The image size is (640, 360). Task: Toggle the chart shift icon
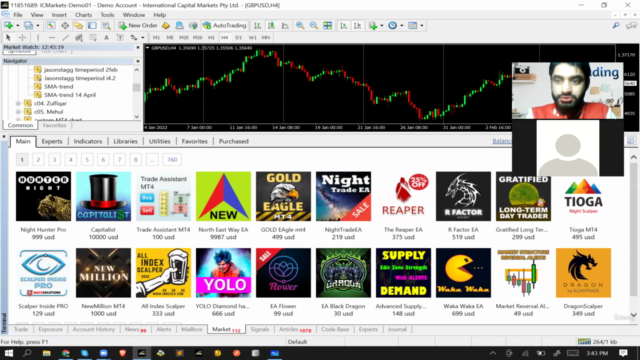(358, 25)
